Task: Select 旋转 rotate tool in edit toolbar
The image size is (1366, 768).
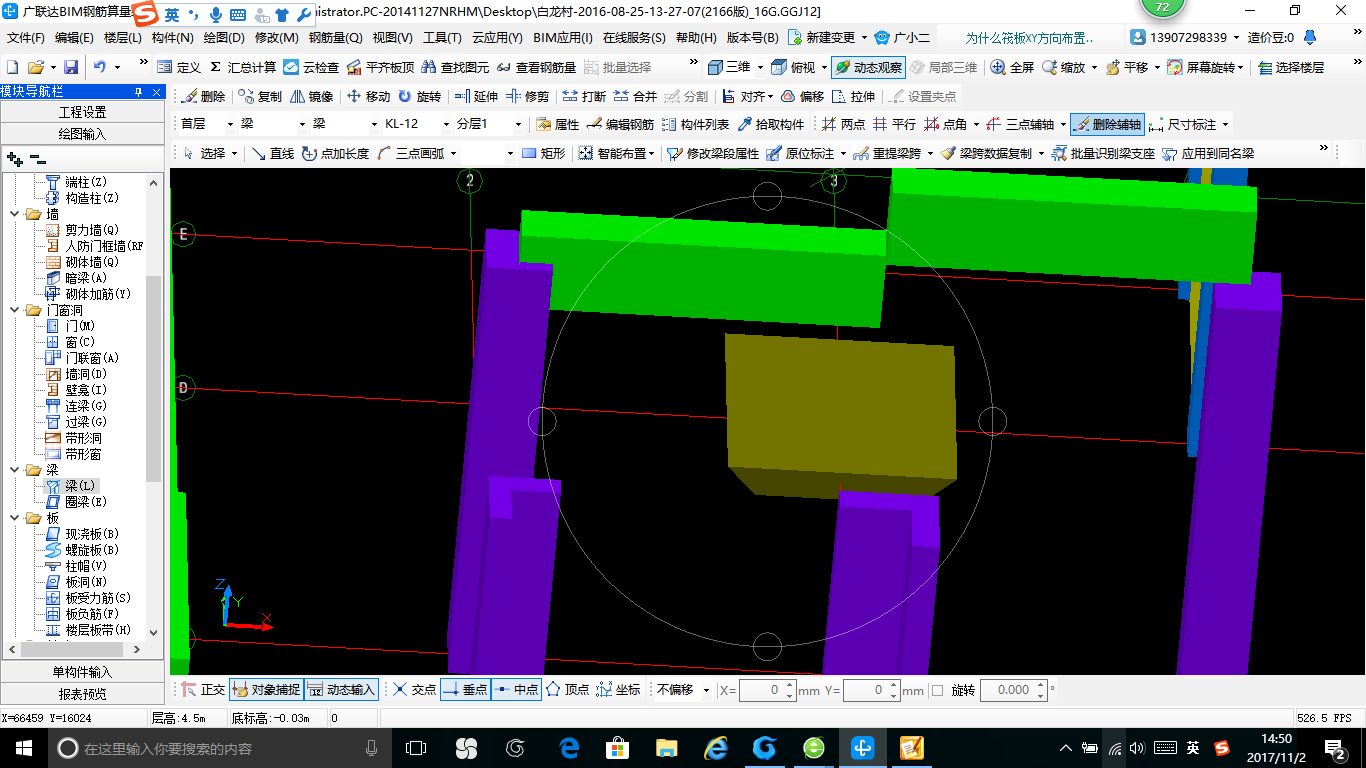Action: pyautogui.click(x=419, y=96)
